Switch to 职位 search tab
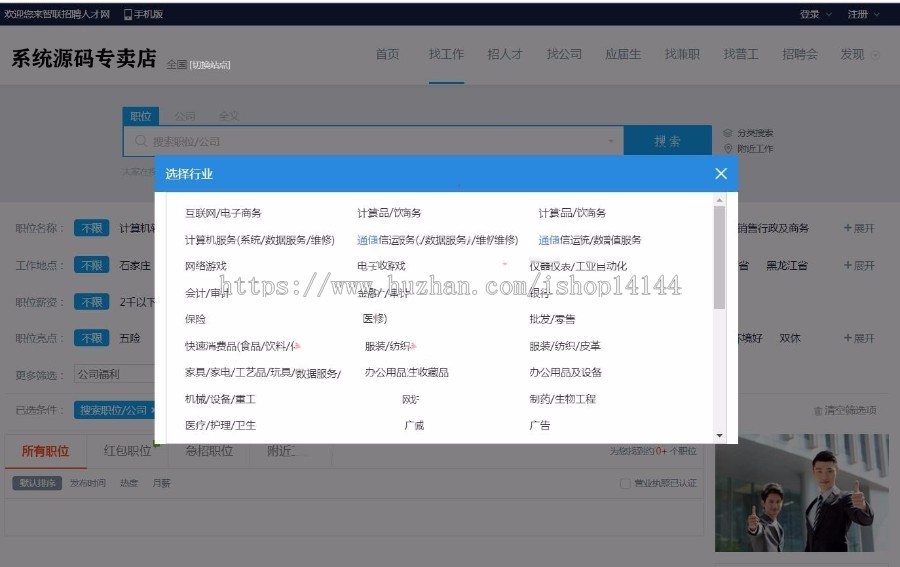Image resolution: width=900 pixels, height=567 pixels. [x=141, y=116]
